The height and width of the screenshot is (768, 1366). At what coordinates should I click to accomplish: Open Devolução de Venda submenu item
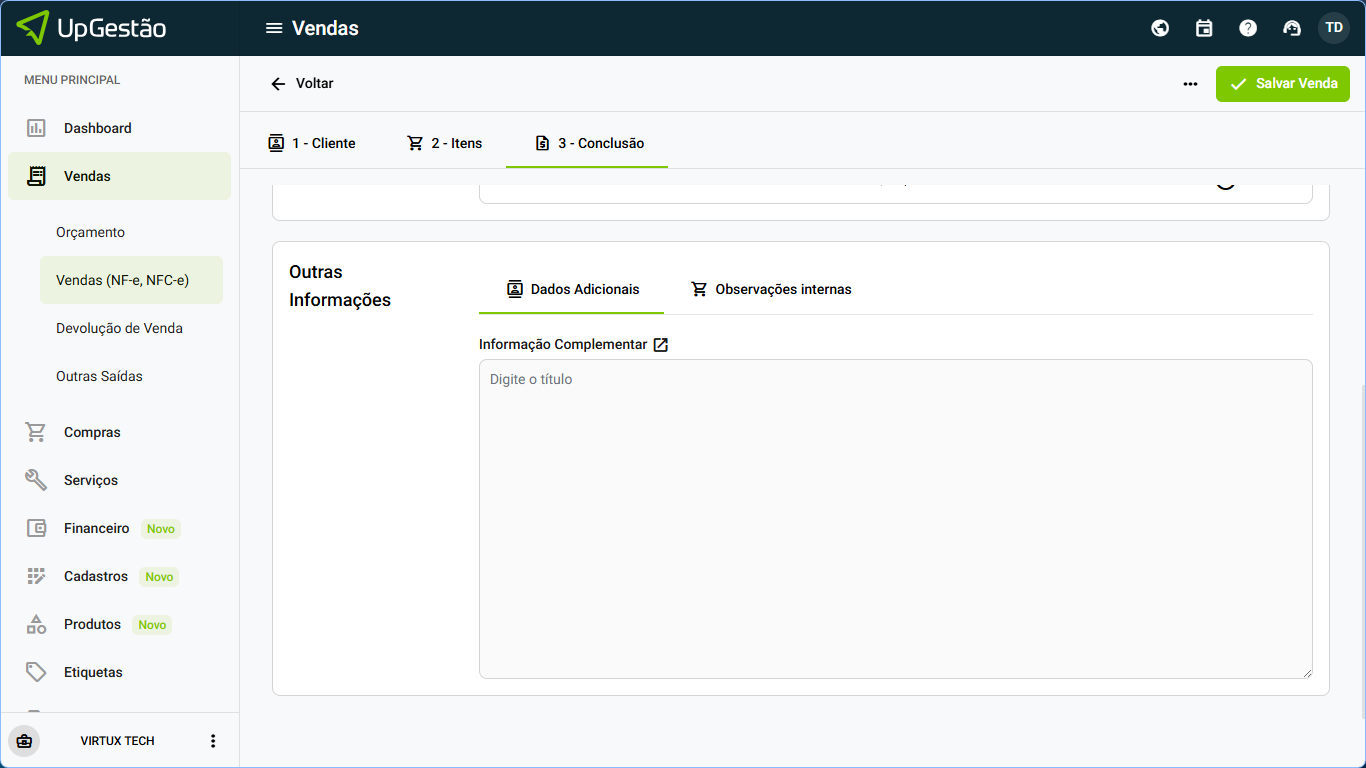tap(119, 328)
